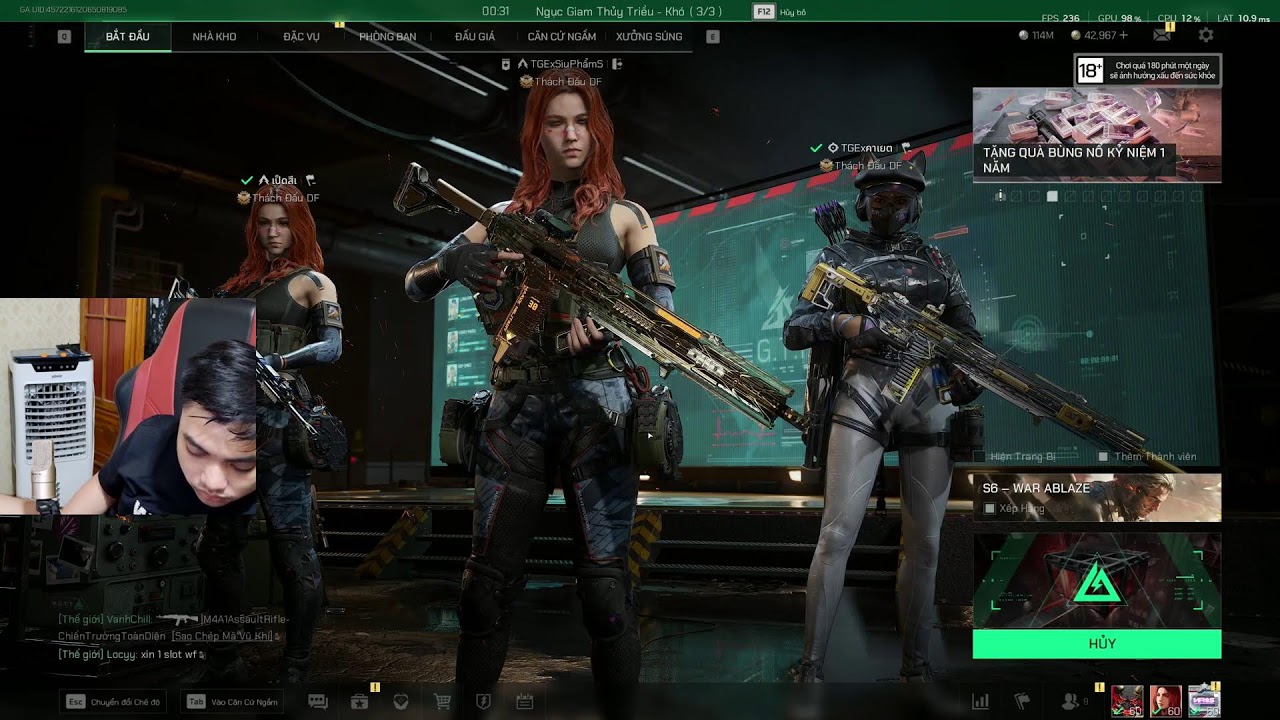Click the 42,967 gold currency coin

coord(1076,35)
